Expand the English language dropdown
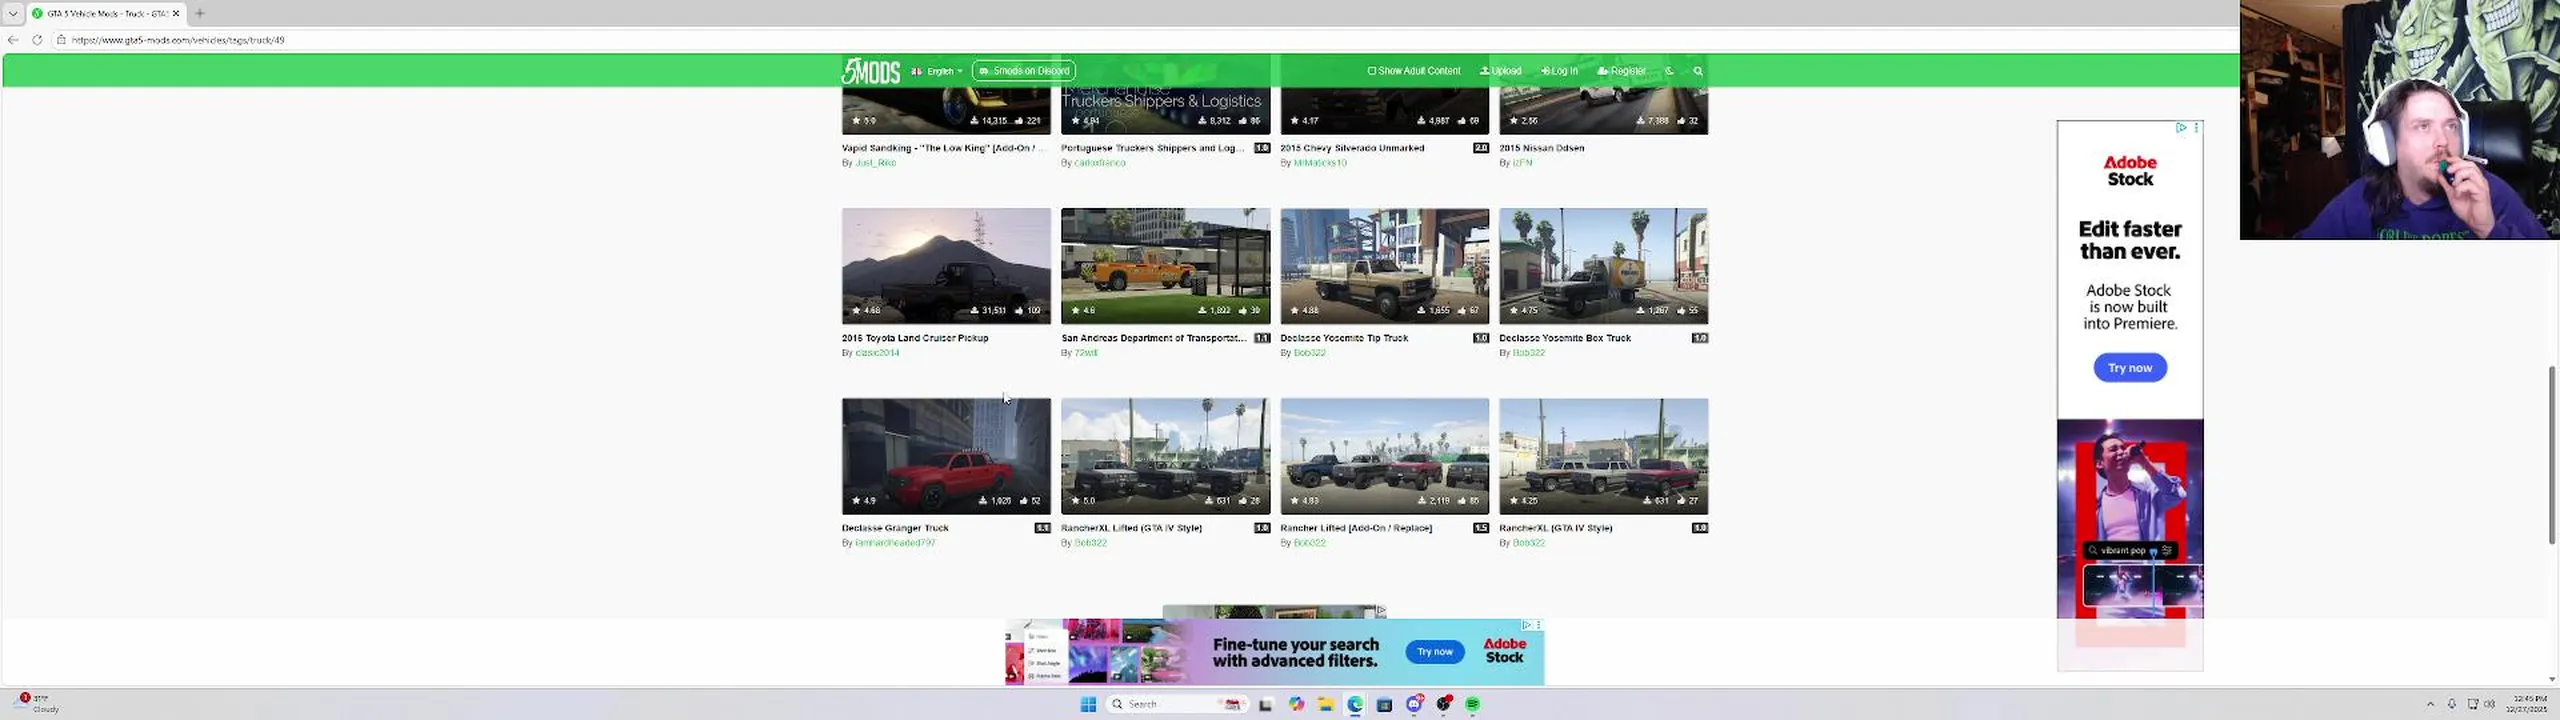Image resolution: width=2560 pixels, height=720 pixels. tap(937, 71)
